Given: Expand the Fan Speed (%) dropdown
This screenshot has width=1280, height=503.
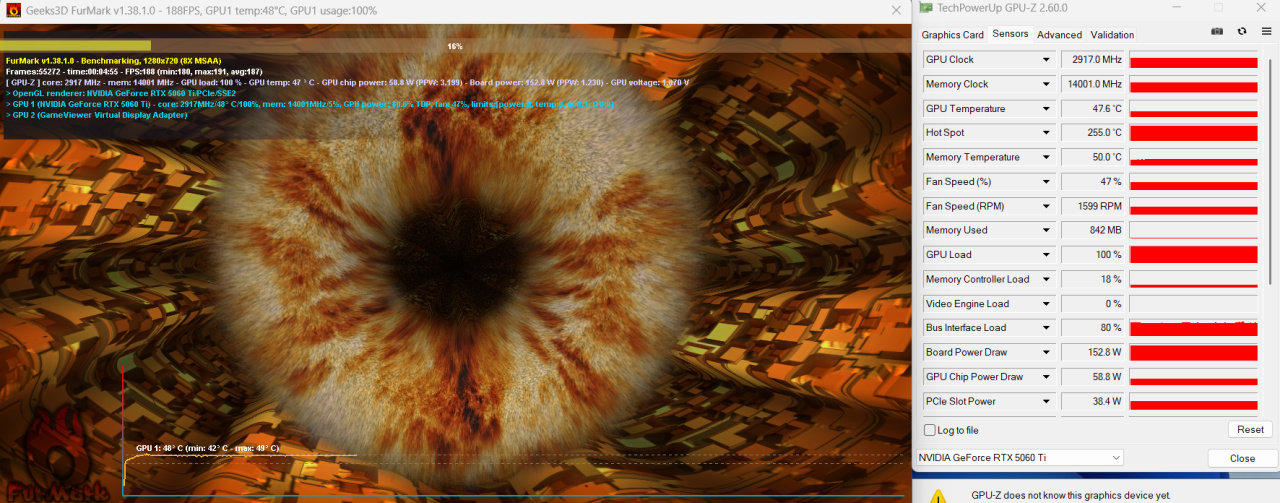Looking at the screenshot, I should pos(1047,182).
